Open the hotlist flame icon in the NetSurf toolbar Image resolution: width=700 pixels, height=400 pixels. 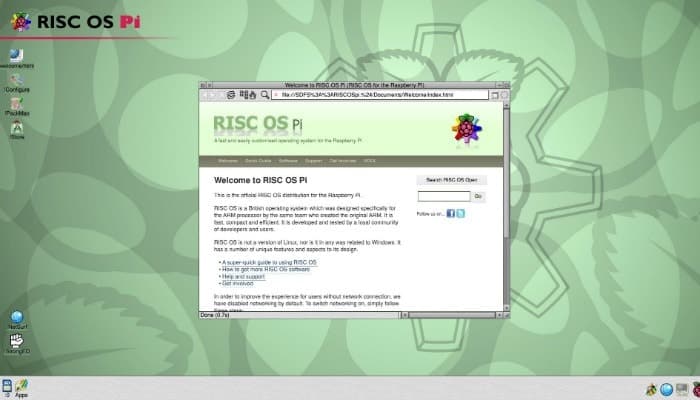pyautogui.click(x=252, y=95)
